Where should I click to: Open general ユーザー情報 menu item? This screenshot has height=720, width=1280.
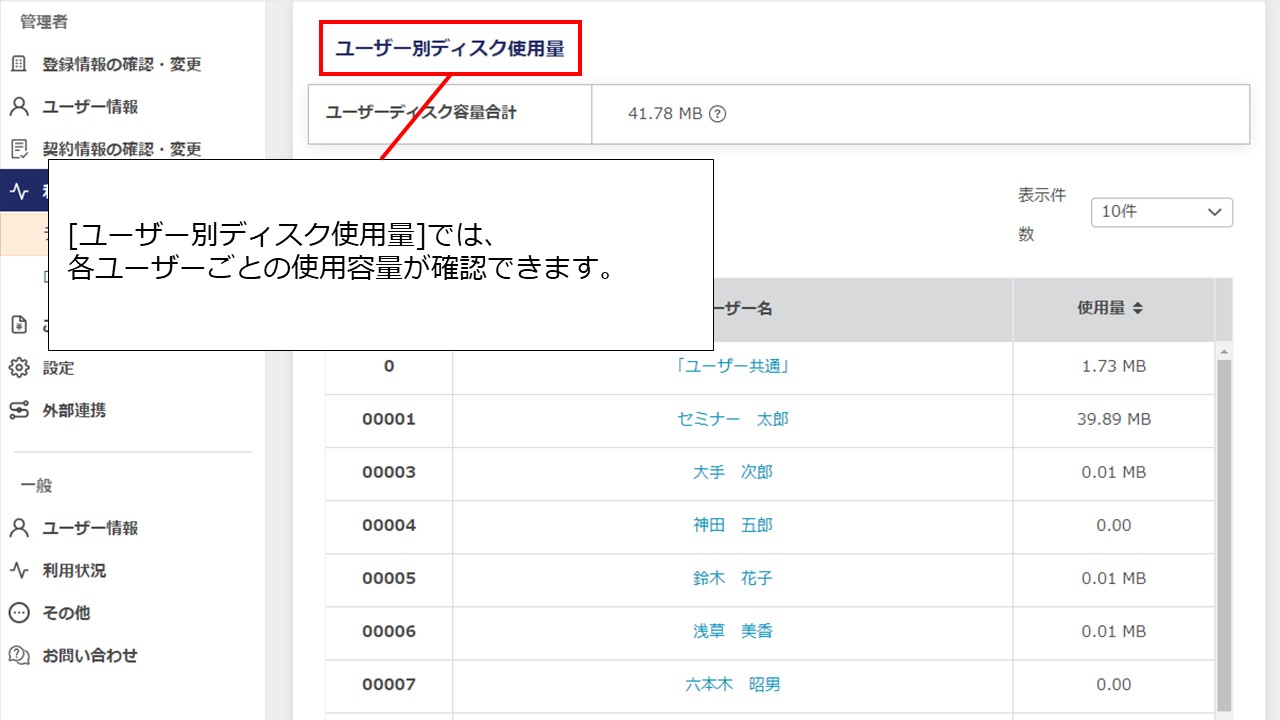click(90, 528)
